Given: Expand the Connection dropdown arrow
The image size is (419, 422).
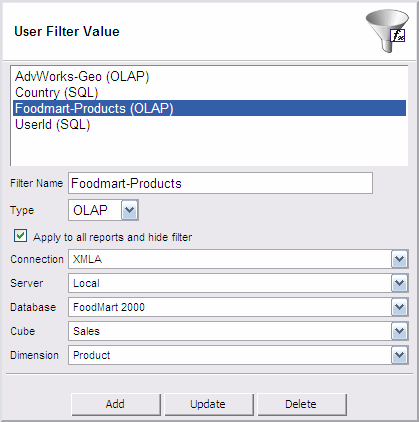Looking at the screenshot, I should click(399, 259).
